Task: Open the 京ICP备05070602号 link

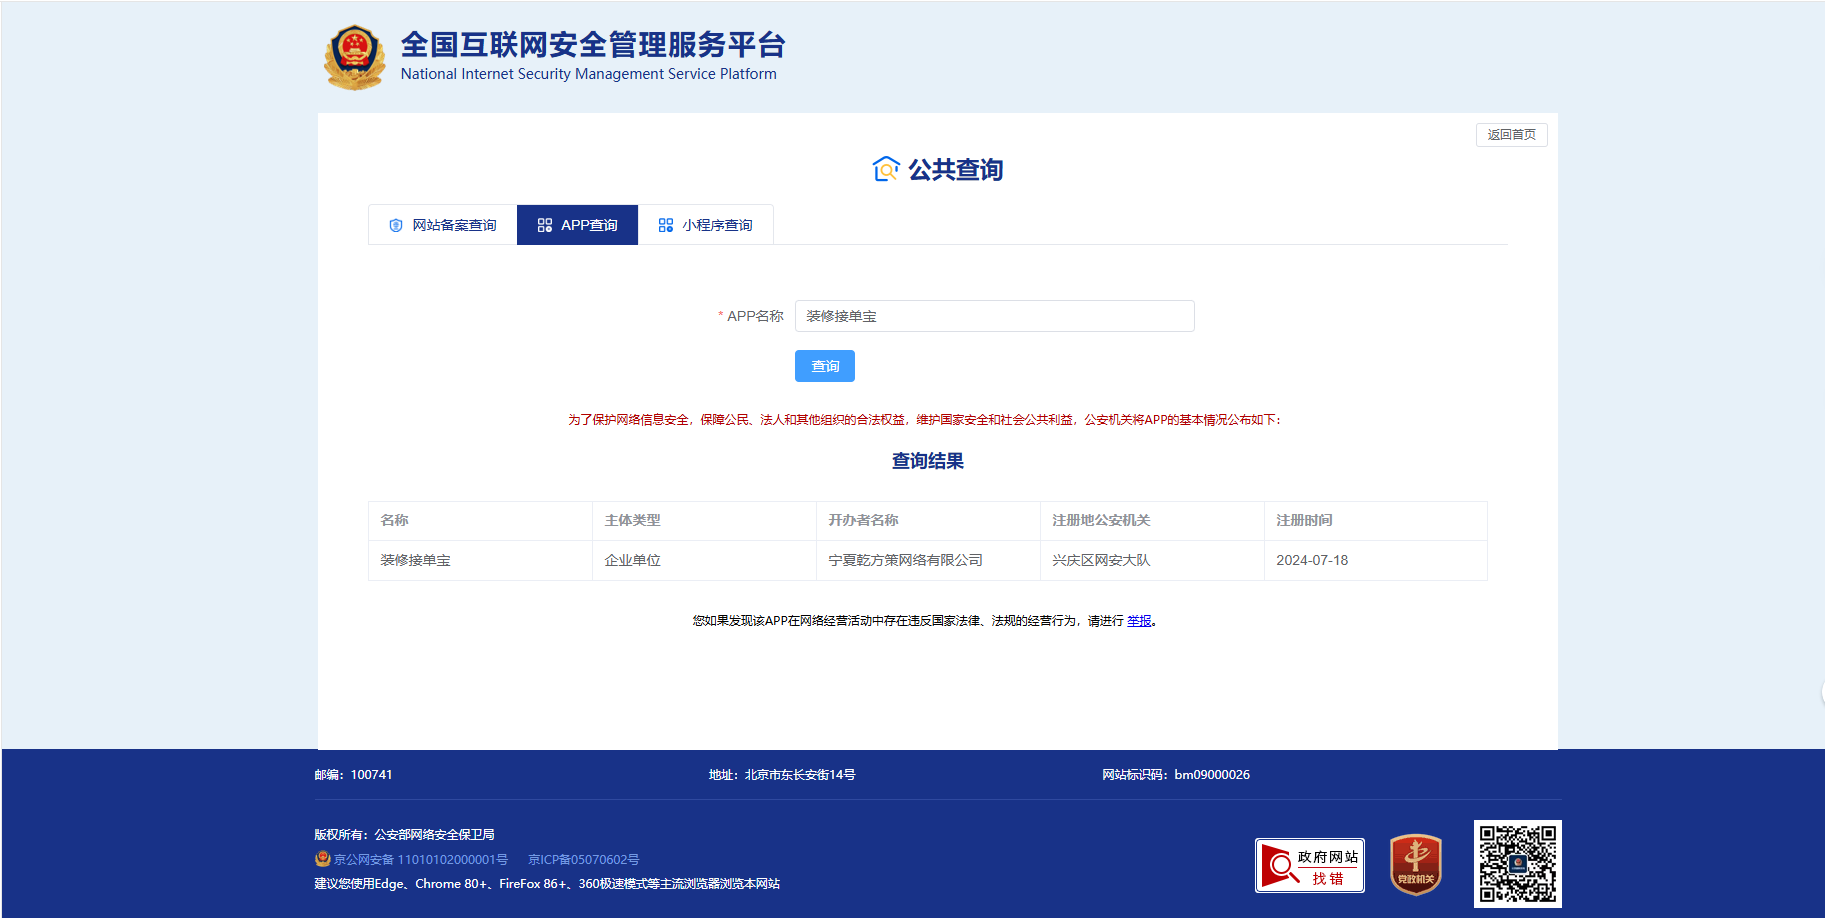Action: click(x=583, y=860)
